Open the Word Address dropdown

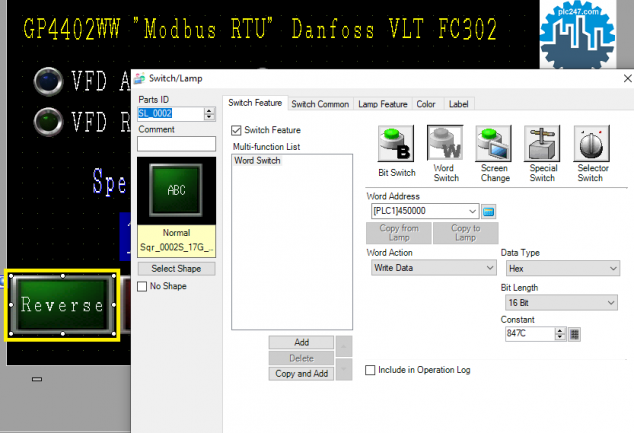click(472, 211)
